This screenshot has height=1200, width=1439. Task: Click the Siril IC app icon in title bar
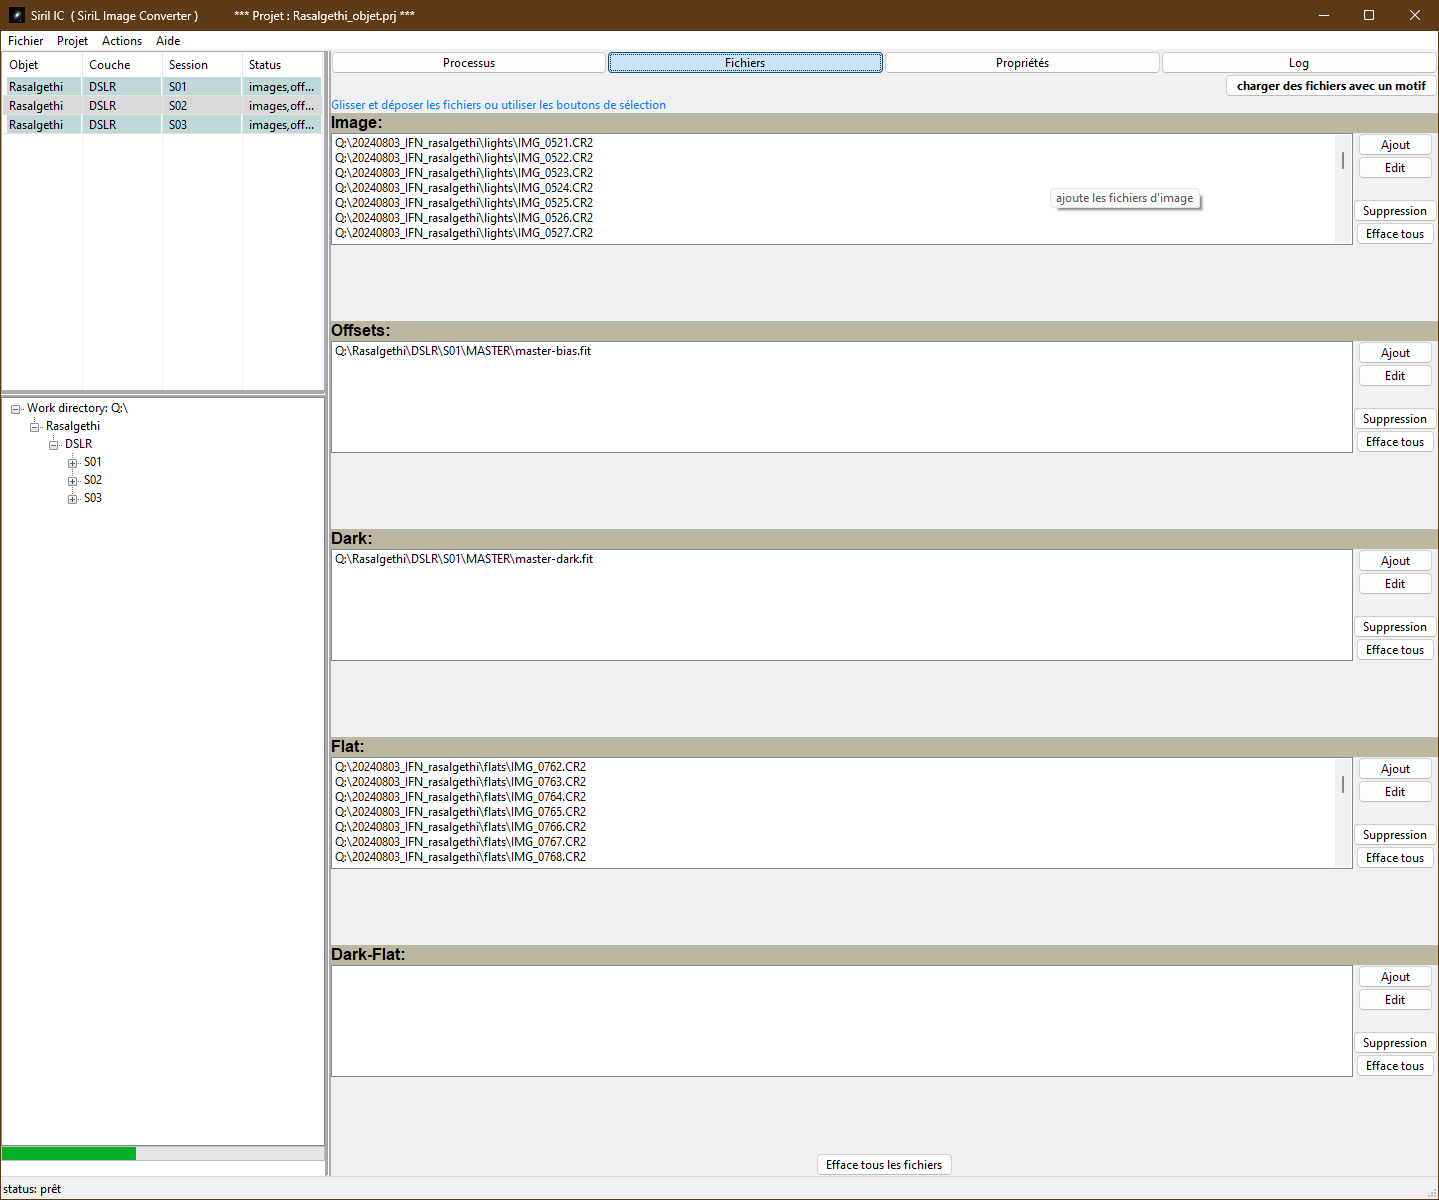16,15
